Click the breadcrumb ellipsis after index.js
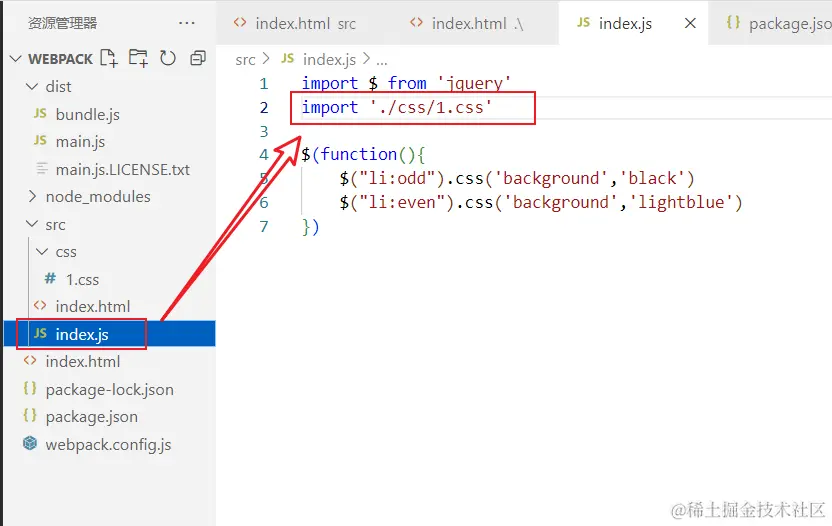This screenshot has width=832, height=526. (x=382, y=61)
